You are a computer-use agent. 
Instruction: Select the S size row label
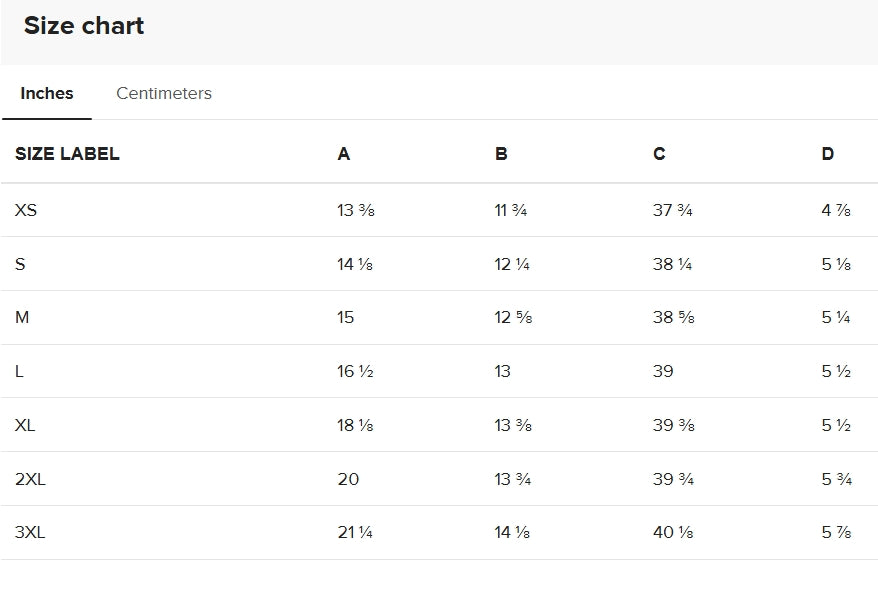coord(20,264)
